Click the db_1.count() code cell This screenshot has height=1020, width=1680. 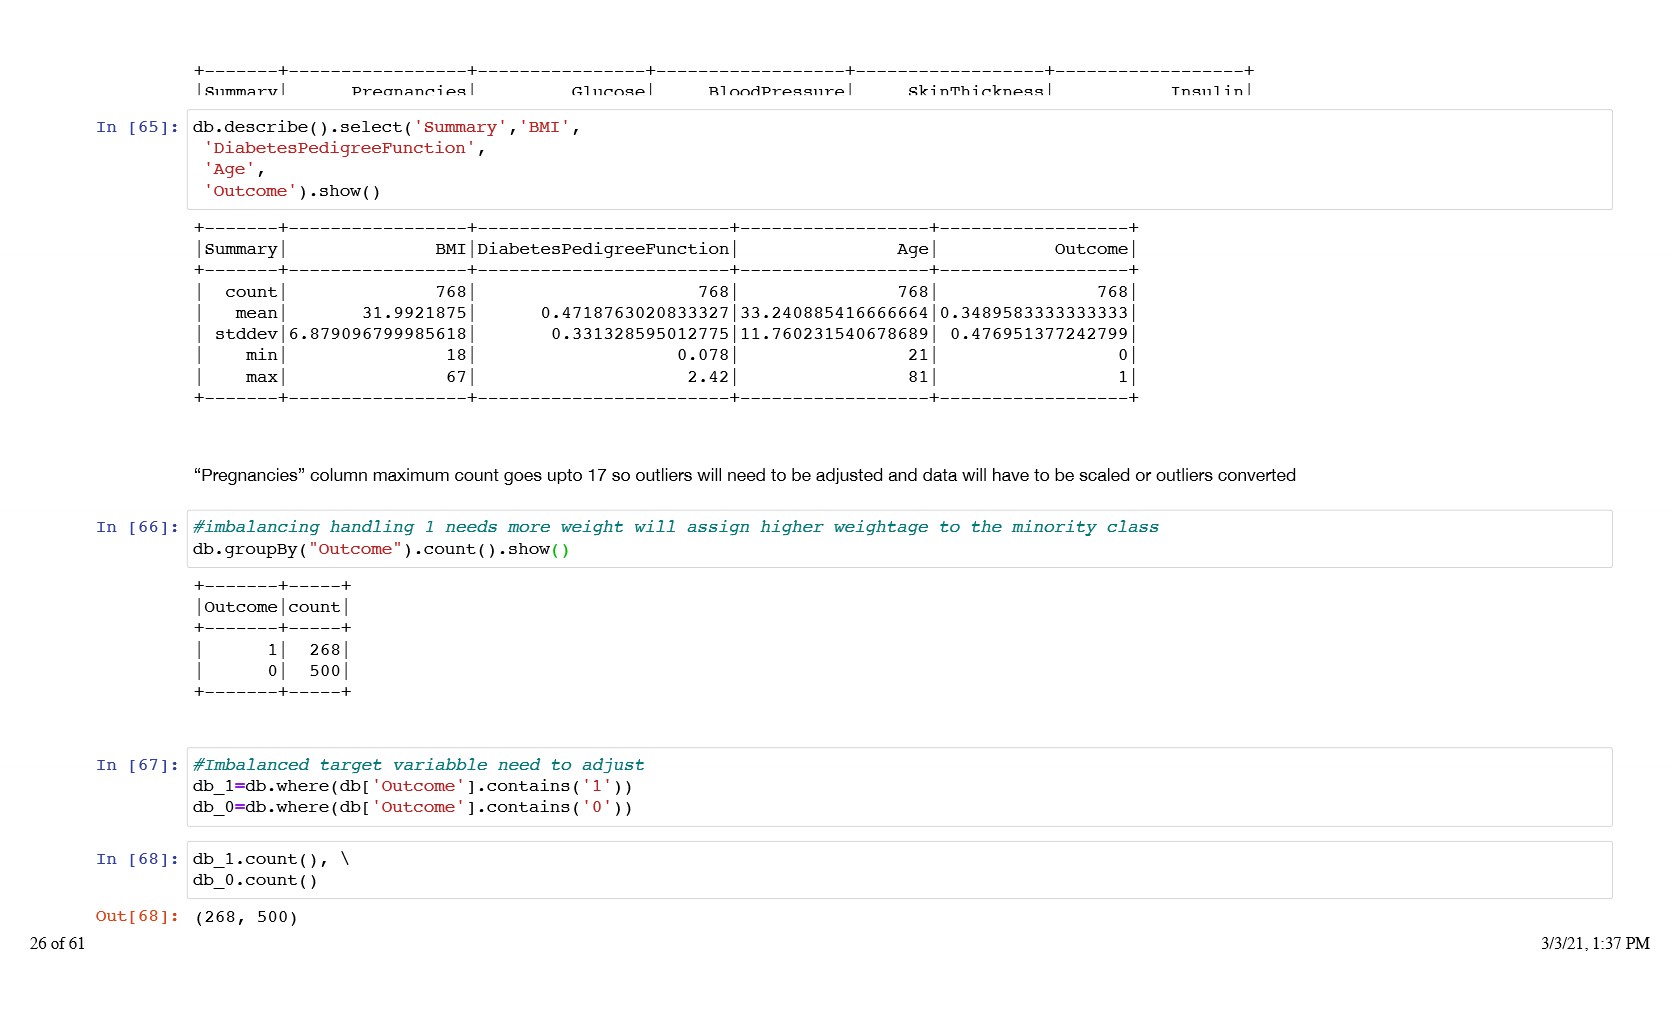pos(898,870)
